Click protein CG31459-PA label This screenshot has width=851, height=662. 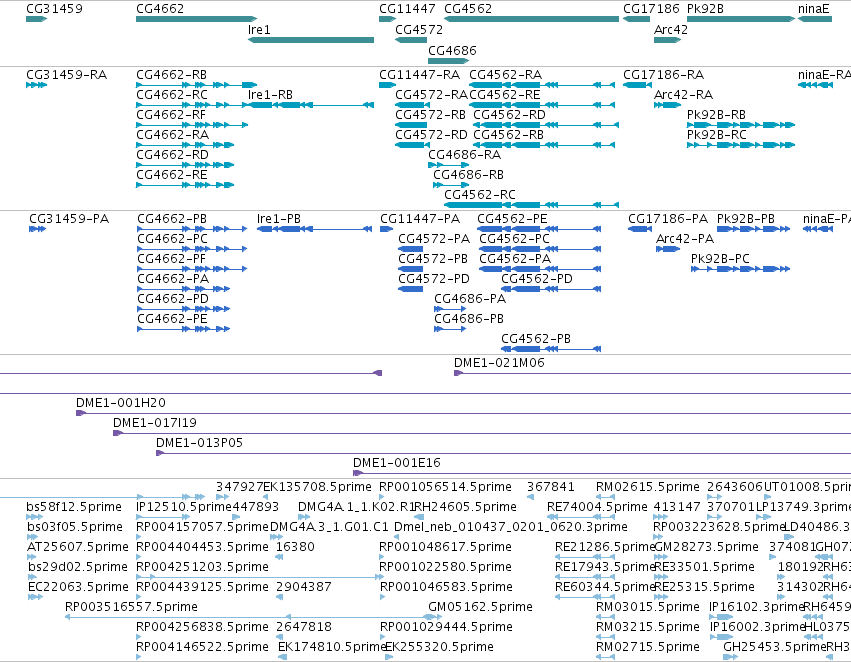[x=69, y=219]
